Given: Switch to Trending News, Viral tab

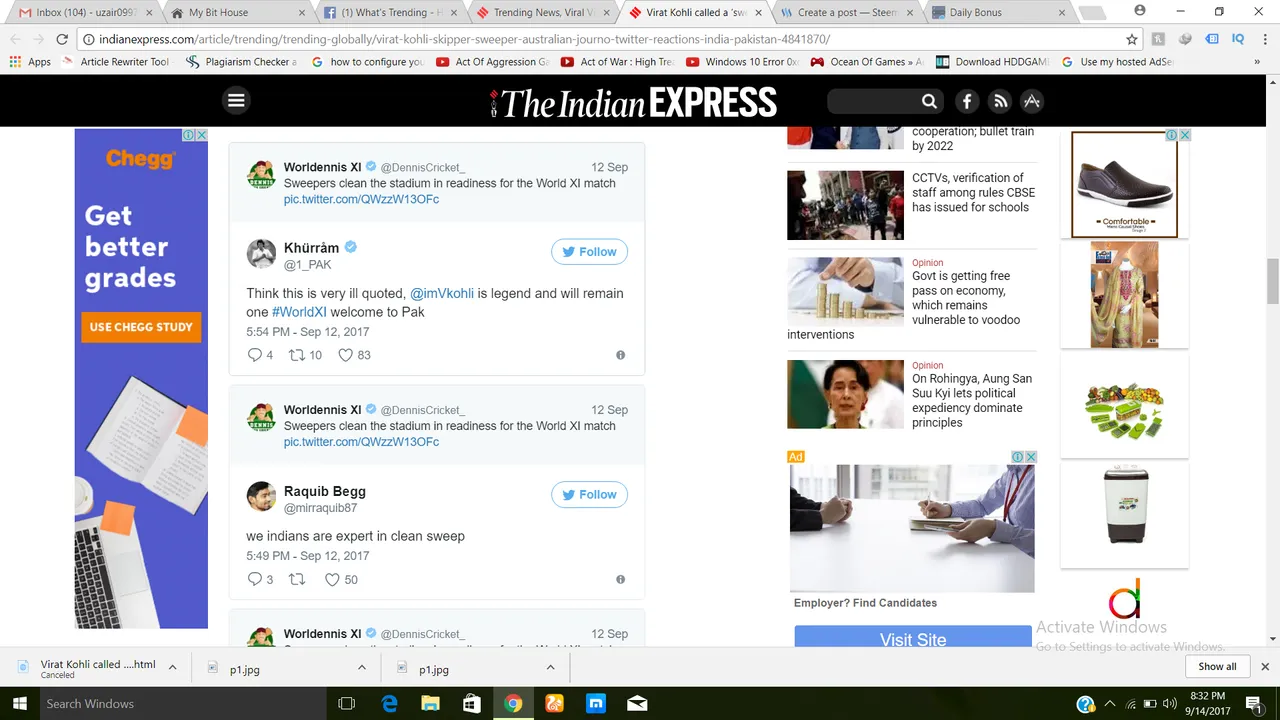Looking at the screenshot, I should point(540,12).
